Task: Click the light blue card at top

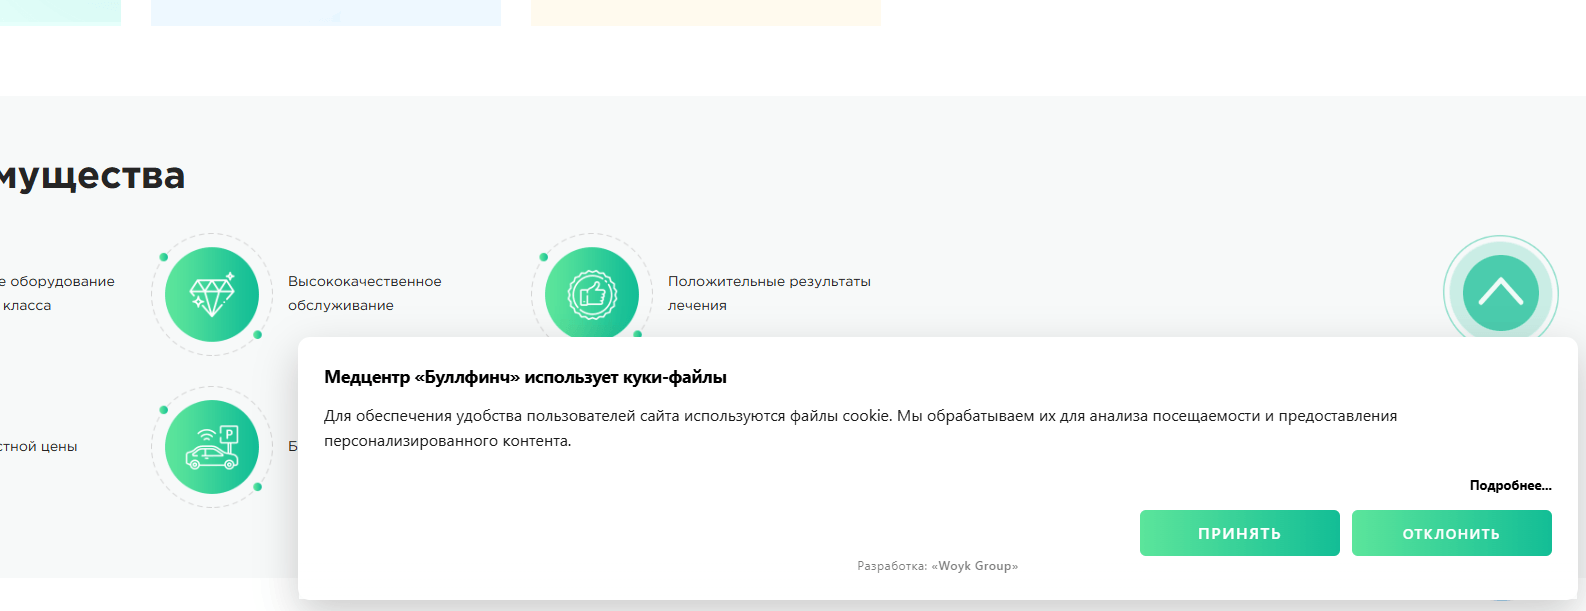Action: (325, 12)
